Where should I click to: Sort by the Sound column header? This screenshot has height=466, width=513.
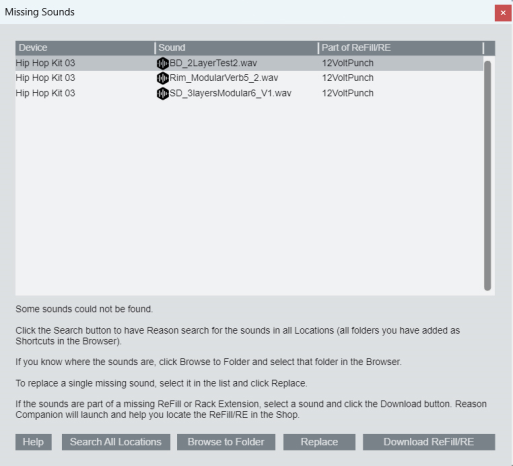click(236, 48)
